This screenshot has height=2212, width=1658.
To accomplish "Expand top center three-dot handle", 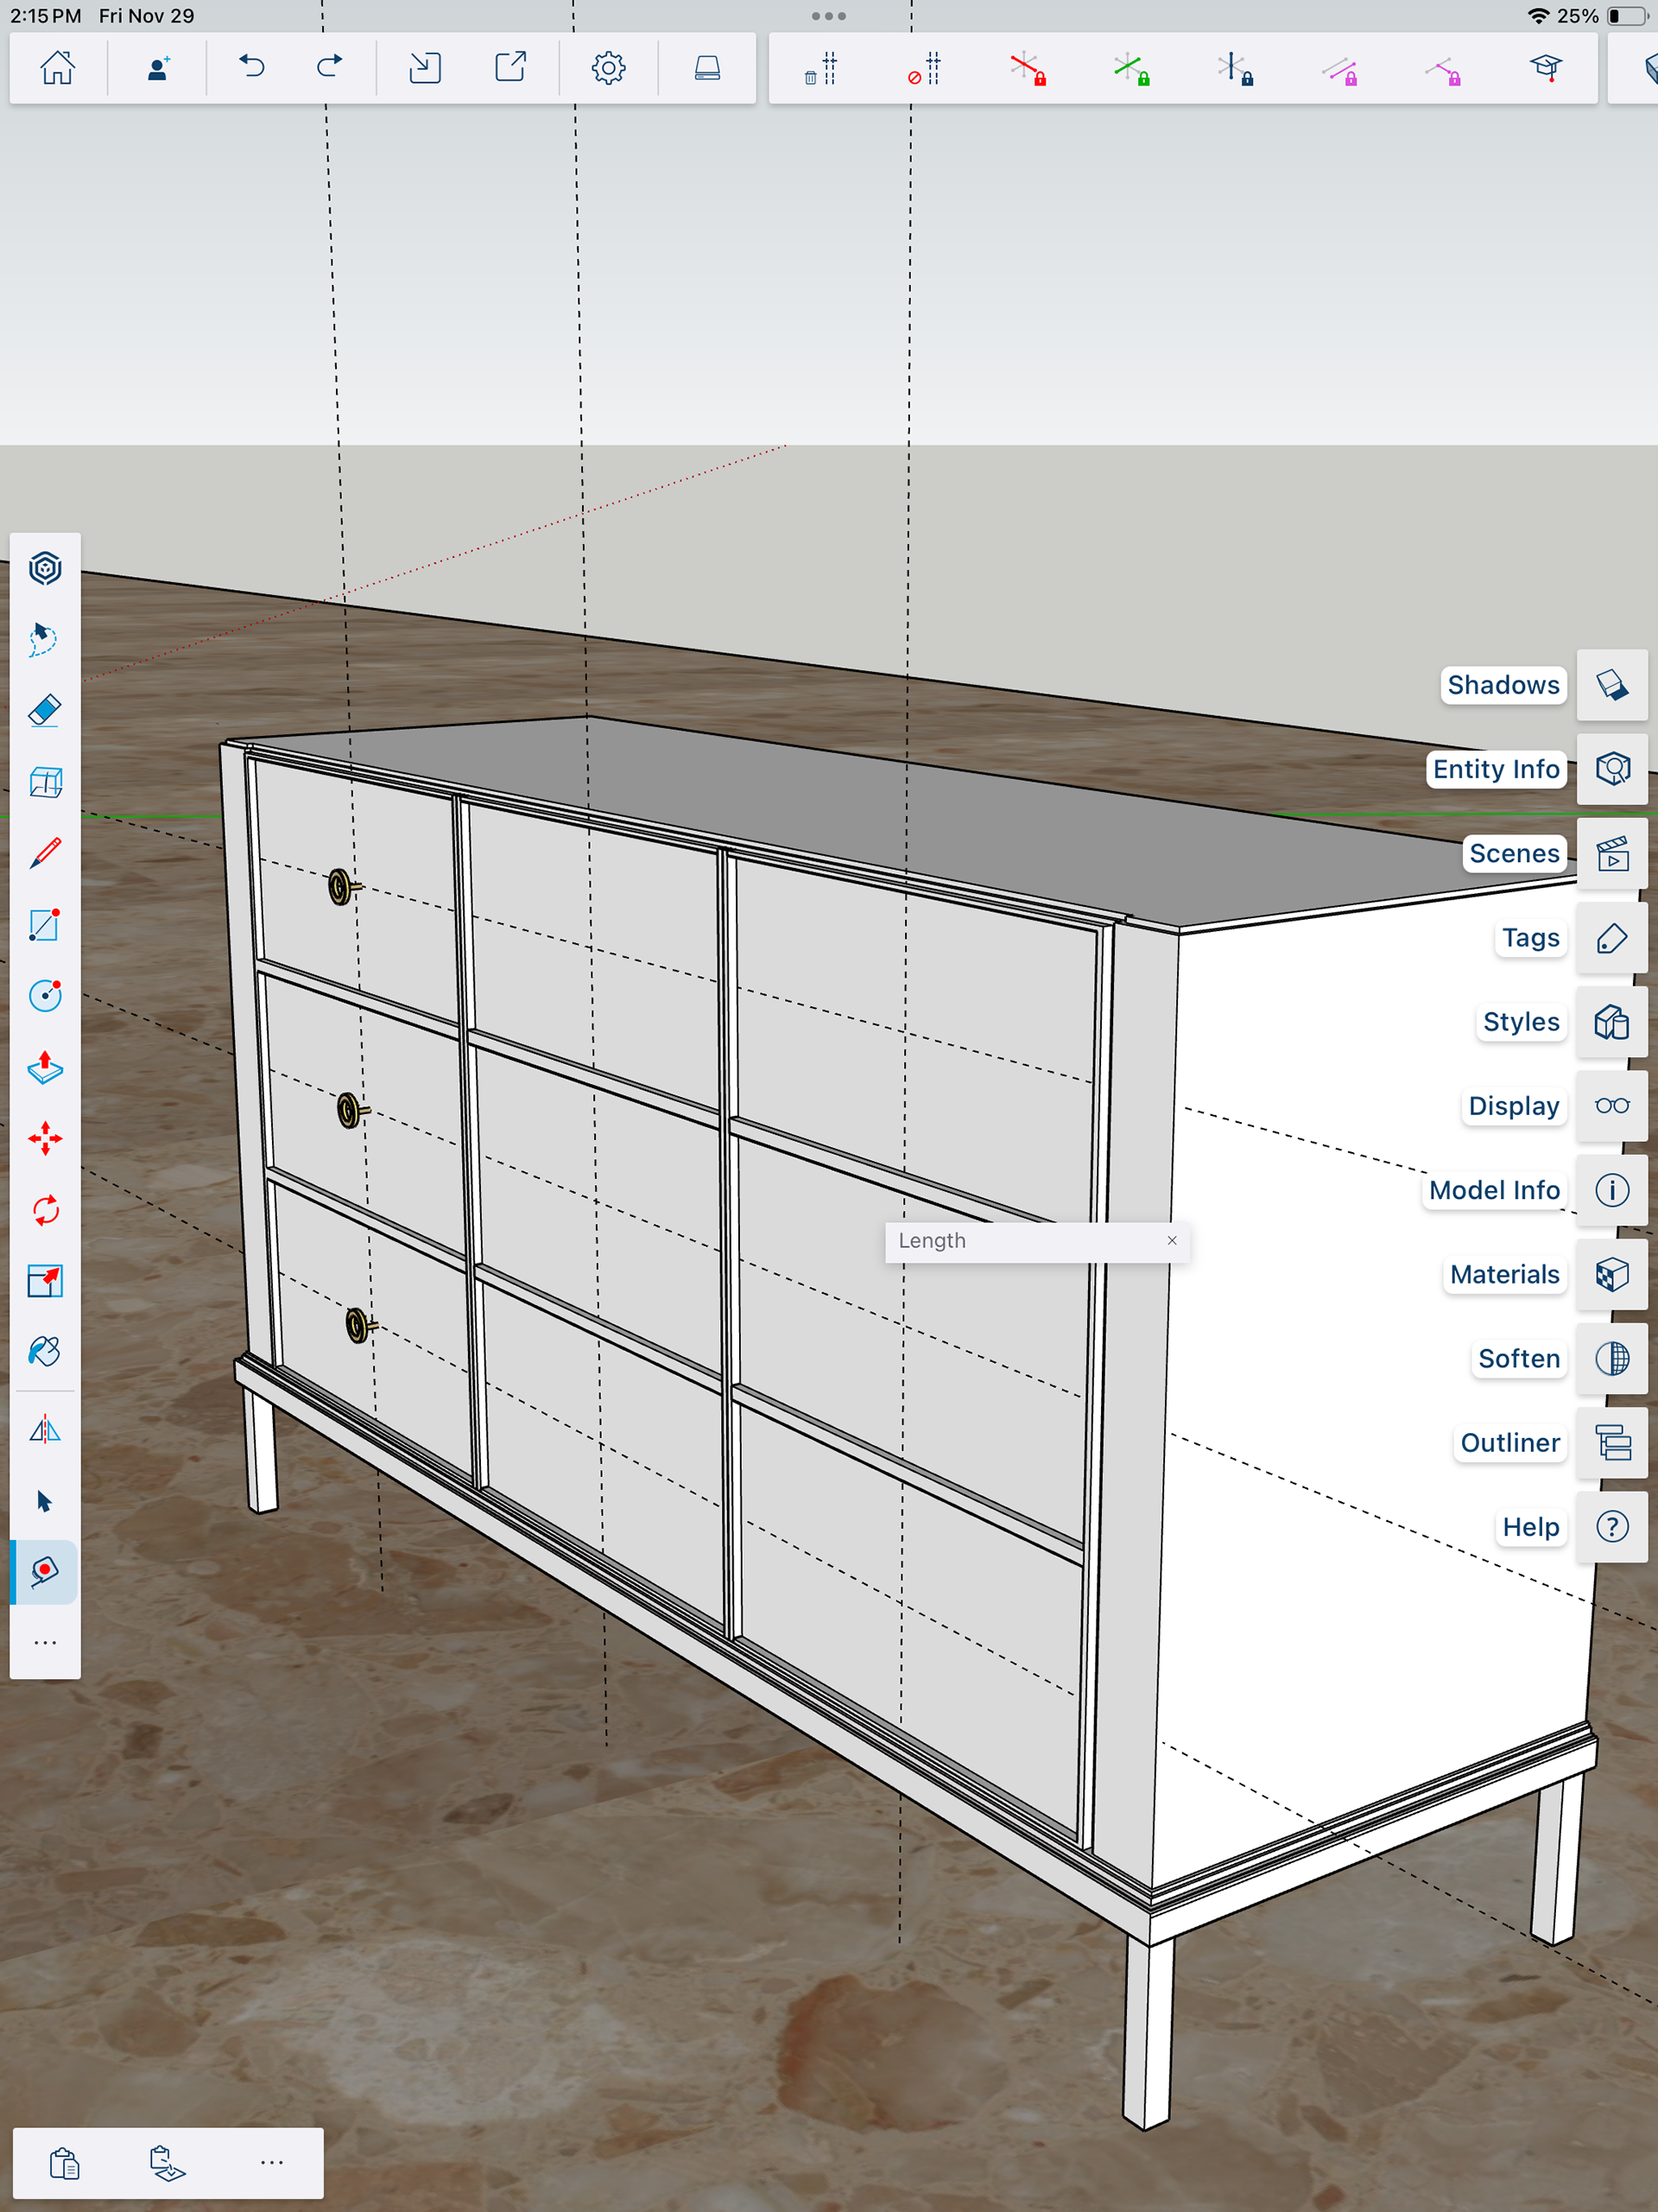I will [x=829, y=16].
